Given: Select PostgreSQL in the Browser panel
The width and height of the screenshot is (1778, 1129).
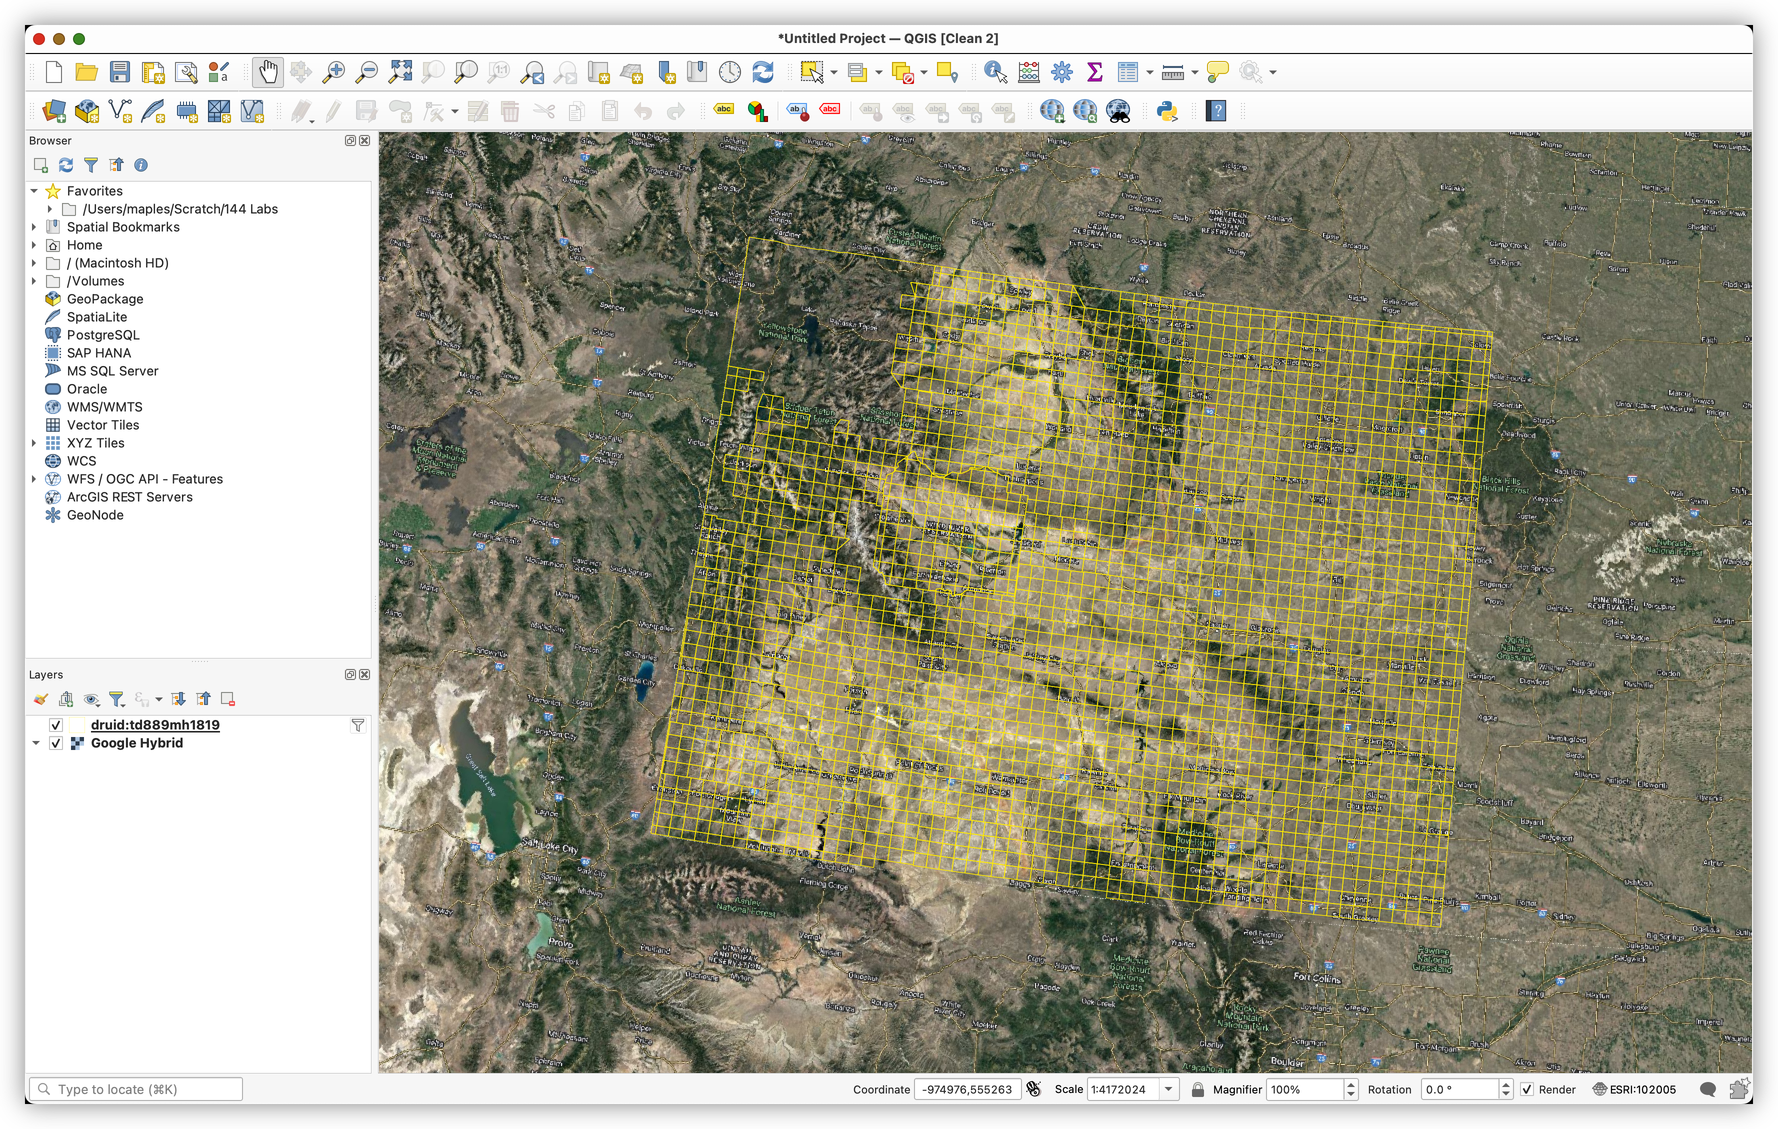Looking at the screenshot, I should point(102,335).
